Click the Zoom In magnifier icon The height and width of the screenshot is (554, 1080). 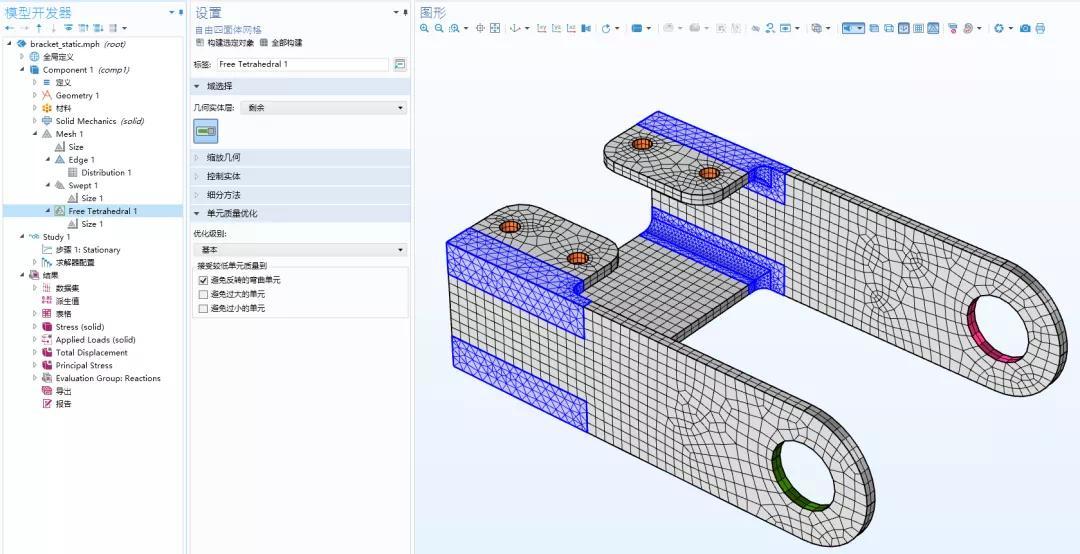pos(424,28)
